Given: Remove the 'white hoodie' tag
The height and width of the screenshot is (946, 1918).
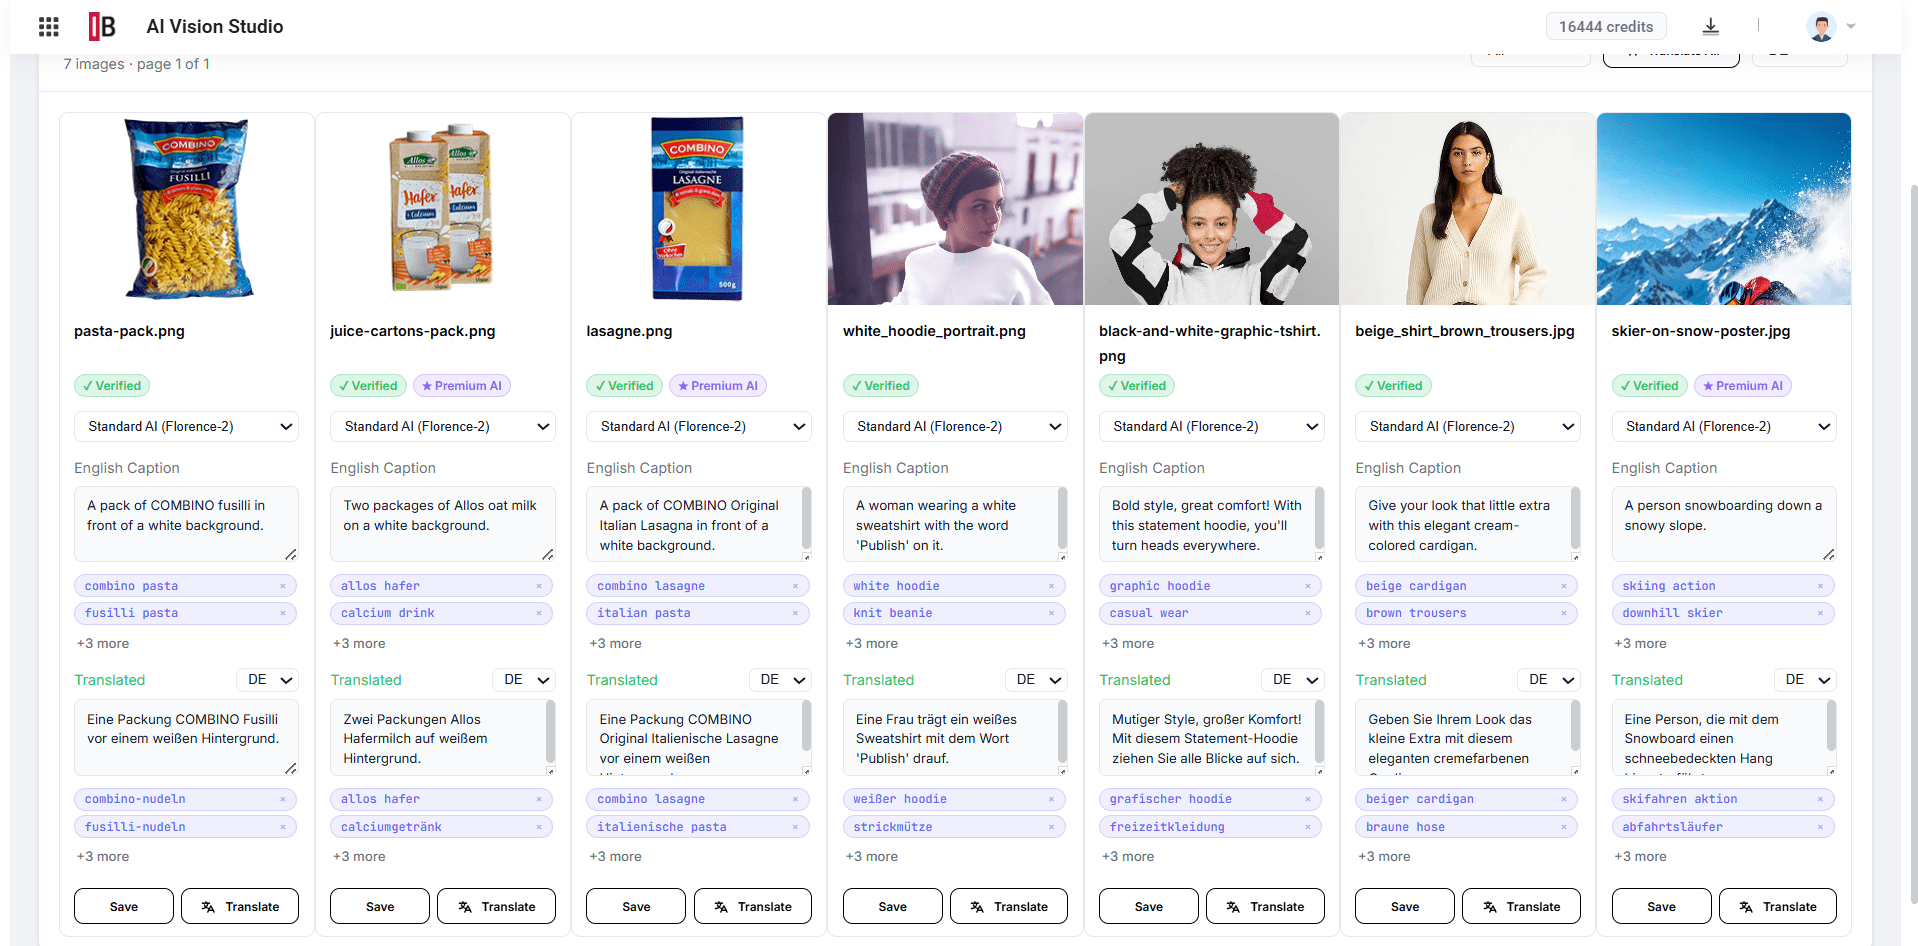Looking at the screenshot, I should [1051, 586].
